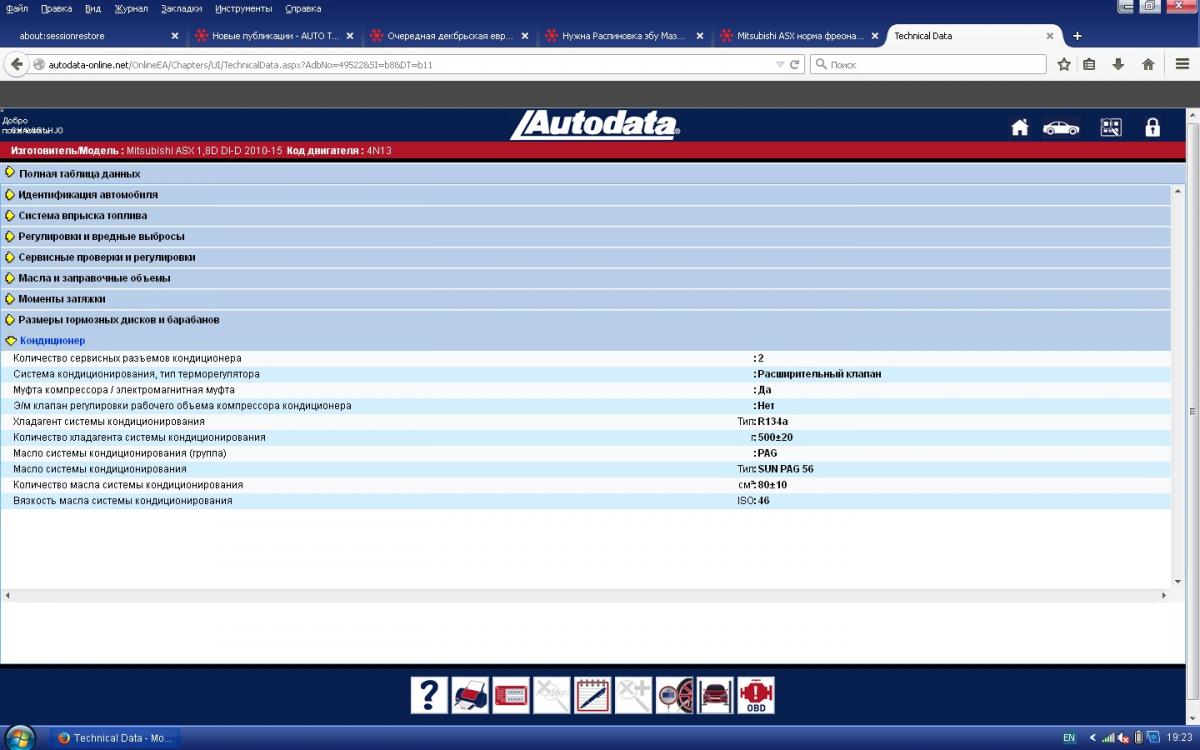The width and height of the screenshot is (1200, 750).
Task: Click the taskbar clock 19:23
Action: [1179, 738]
